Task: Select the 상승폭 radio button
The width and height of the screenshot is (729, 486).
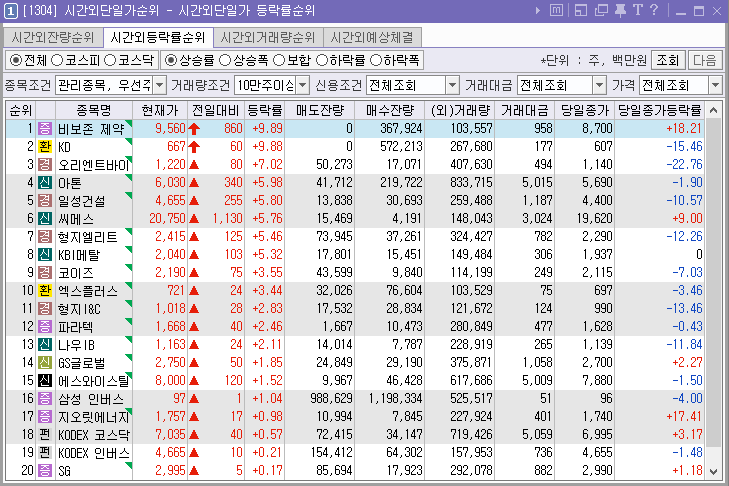Action: pyautogui.click(x=225, y=60)
